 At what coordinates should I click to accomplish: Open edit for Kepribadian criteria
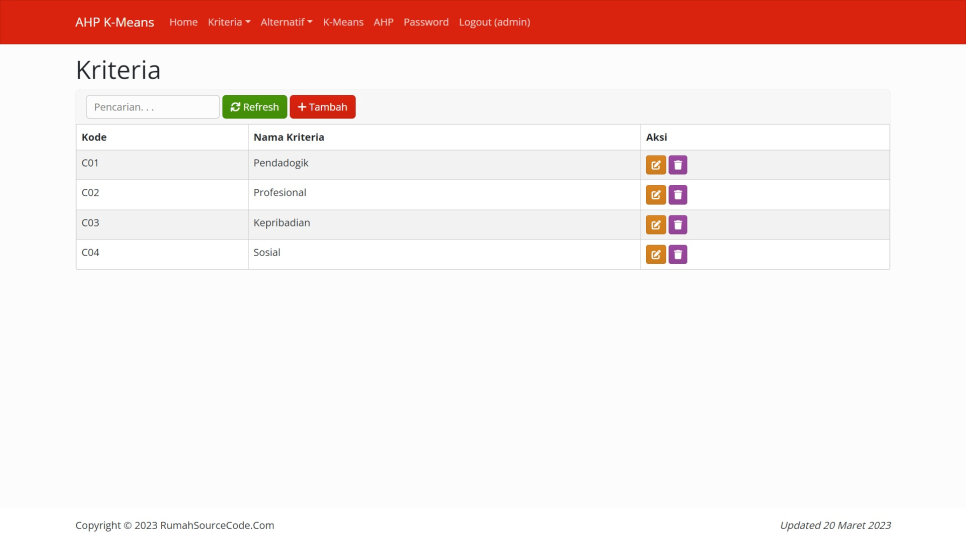pyautogui.click(x=655, y=225)
